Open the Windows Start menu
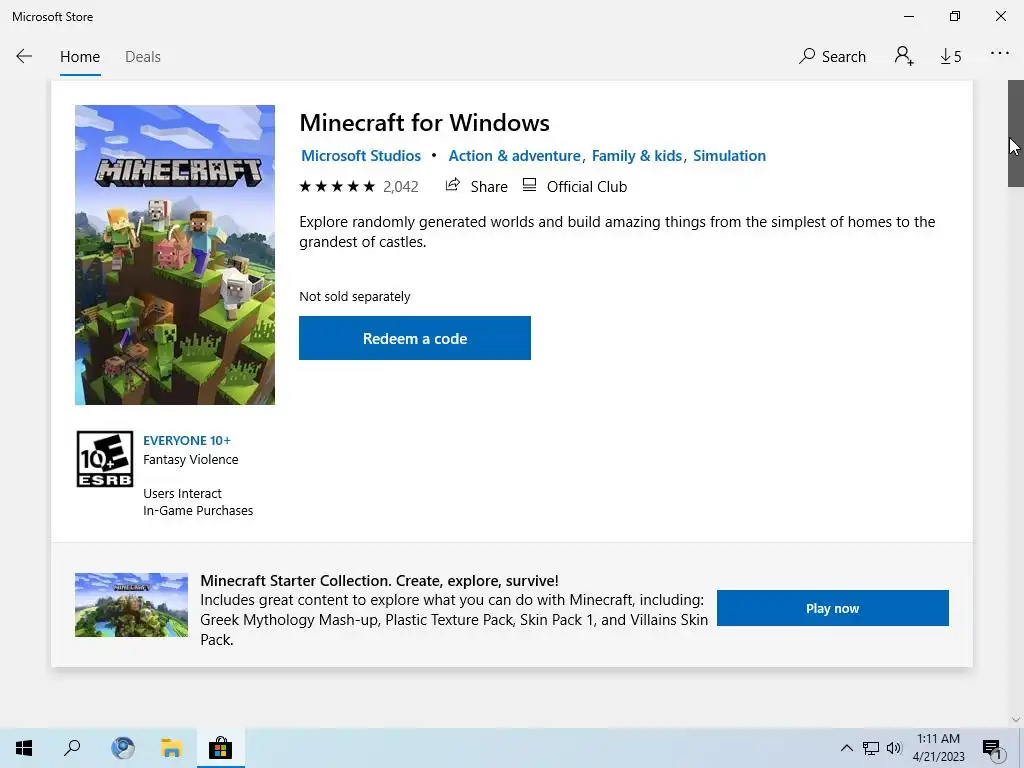 coord(24,748)
